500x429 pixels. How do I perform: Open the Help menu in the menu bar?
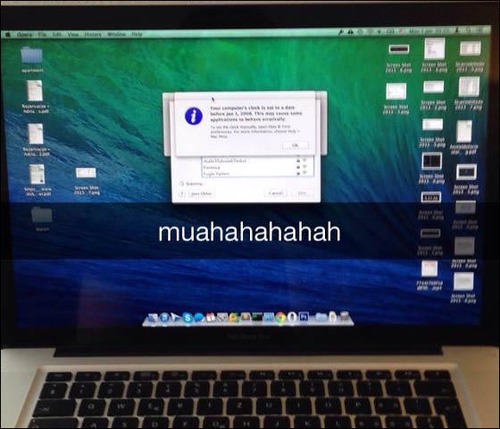(137, 34)
